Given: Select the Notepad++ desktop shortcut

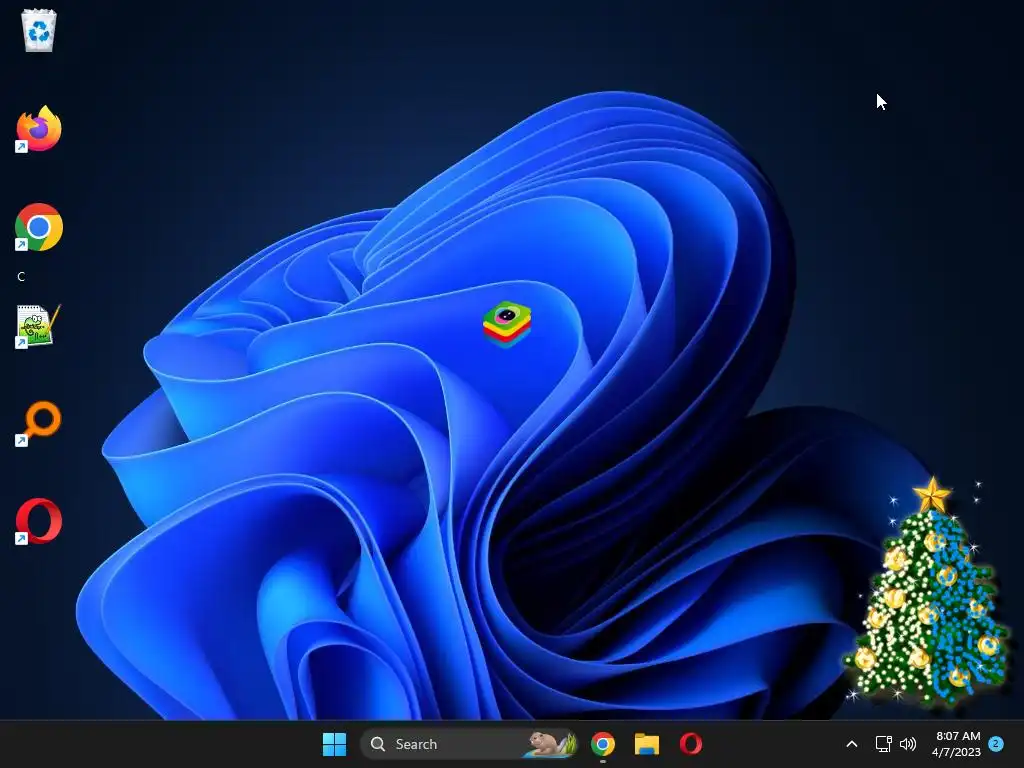Looking at the screenshot, I should click(39, 325).
